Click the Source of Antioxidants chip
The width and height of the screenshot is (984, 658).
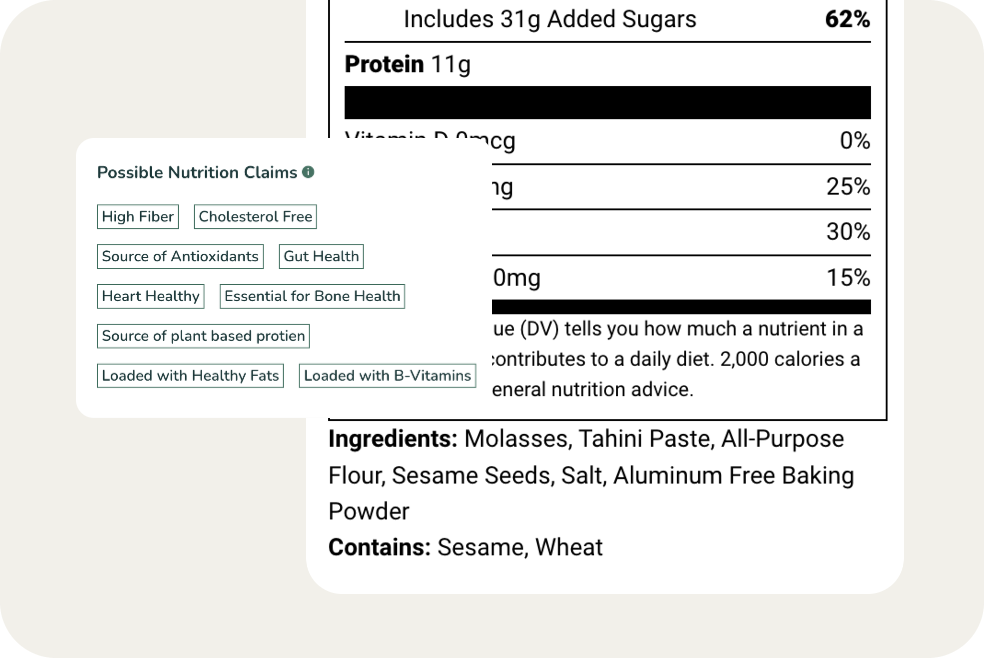(180, 256)
